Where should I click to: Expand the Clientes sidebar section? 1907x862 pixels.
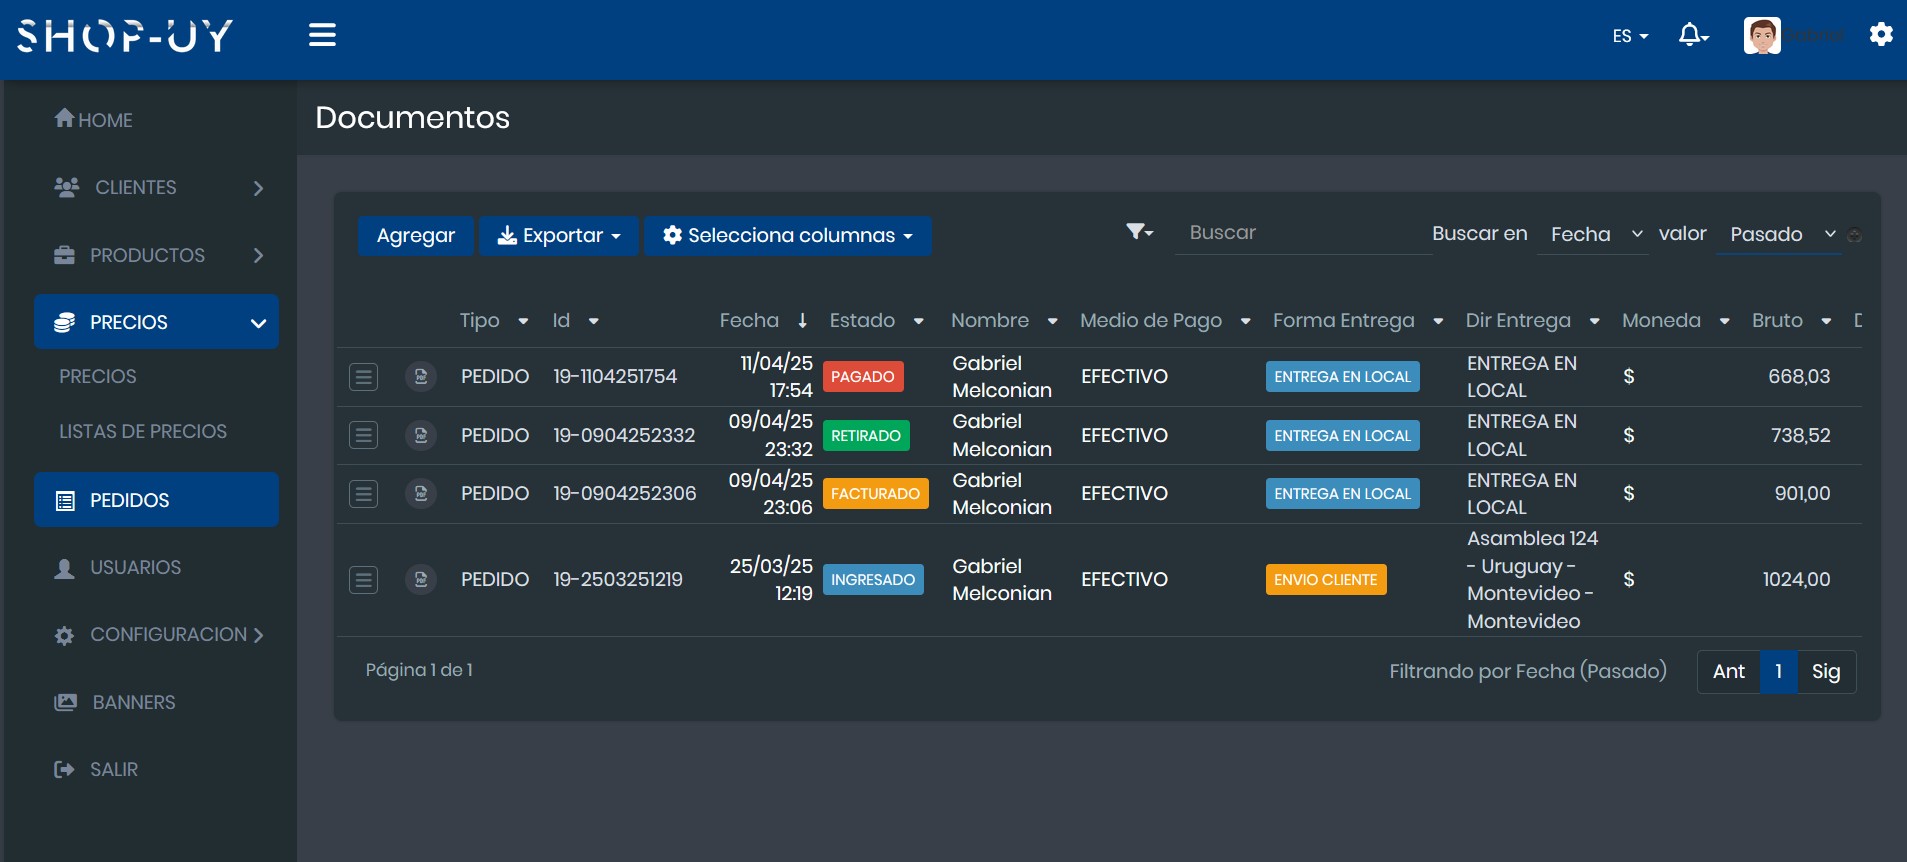(x=156, y=188)
